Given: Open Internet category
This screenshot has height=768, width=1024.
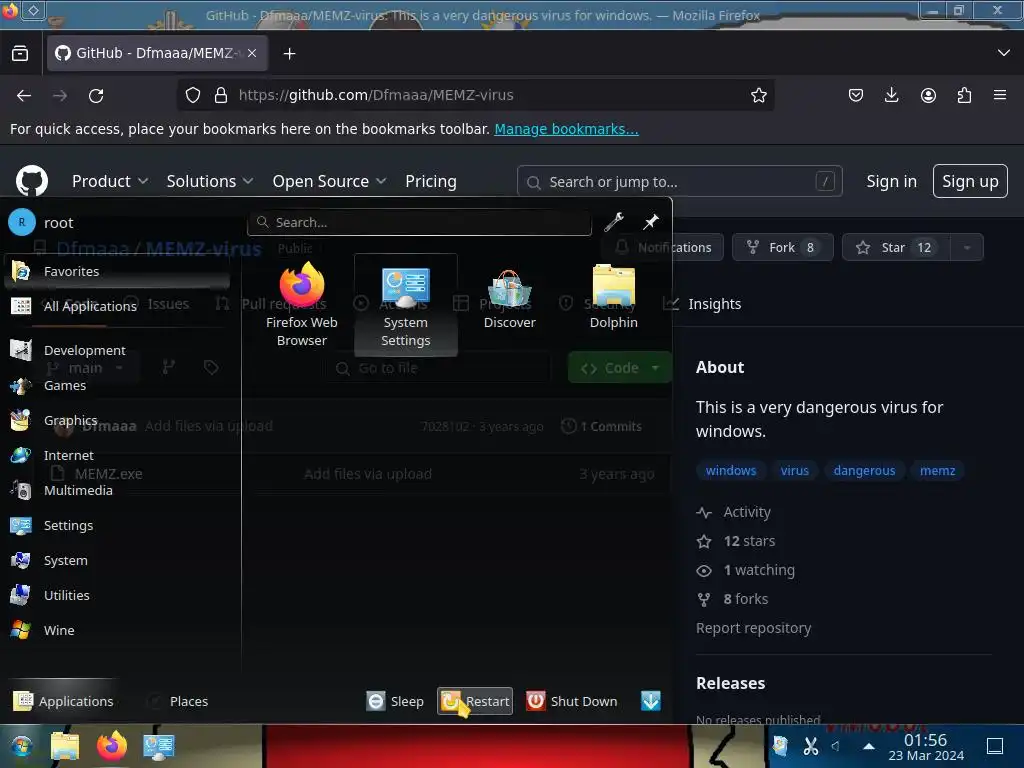Looking at the screenshot, I should (x=118, y=455).
